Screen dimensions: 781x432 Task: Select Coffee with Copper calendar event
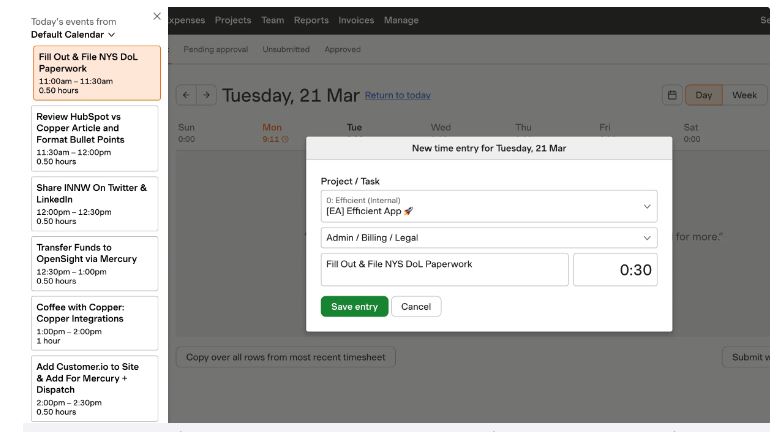click(95, 322)
